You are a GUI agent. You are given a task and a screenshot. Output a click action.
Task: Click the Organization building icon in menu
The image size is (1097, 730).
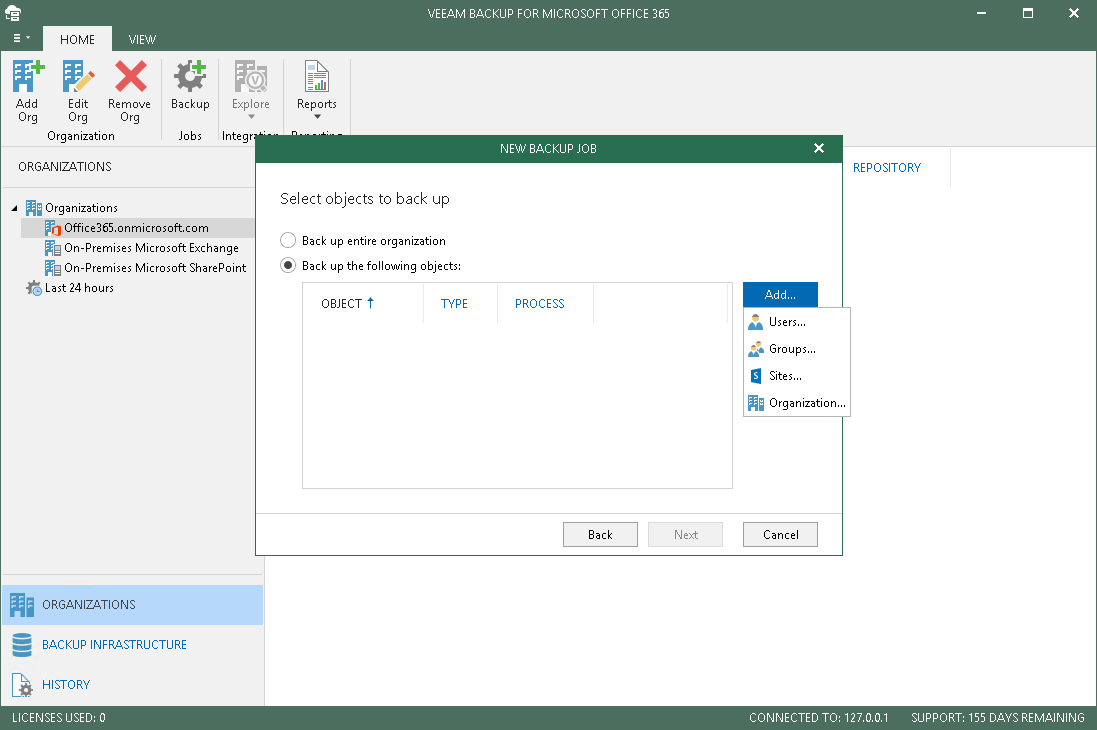coord(756,402)
